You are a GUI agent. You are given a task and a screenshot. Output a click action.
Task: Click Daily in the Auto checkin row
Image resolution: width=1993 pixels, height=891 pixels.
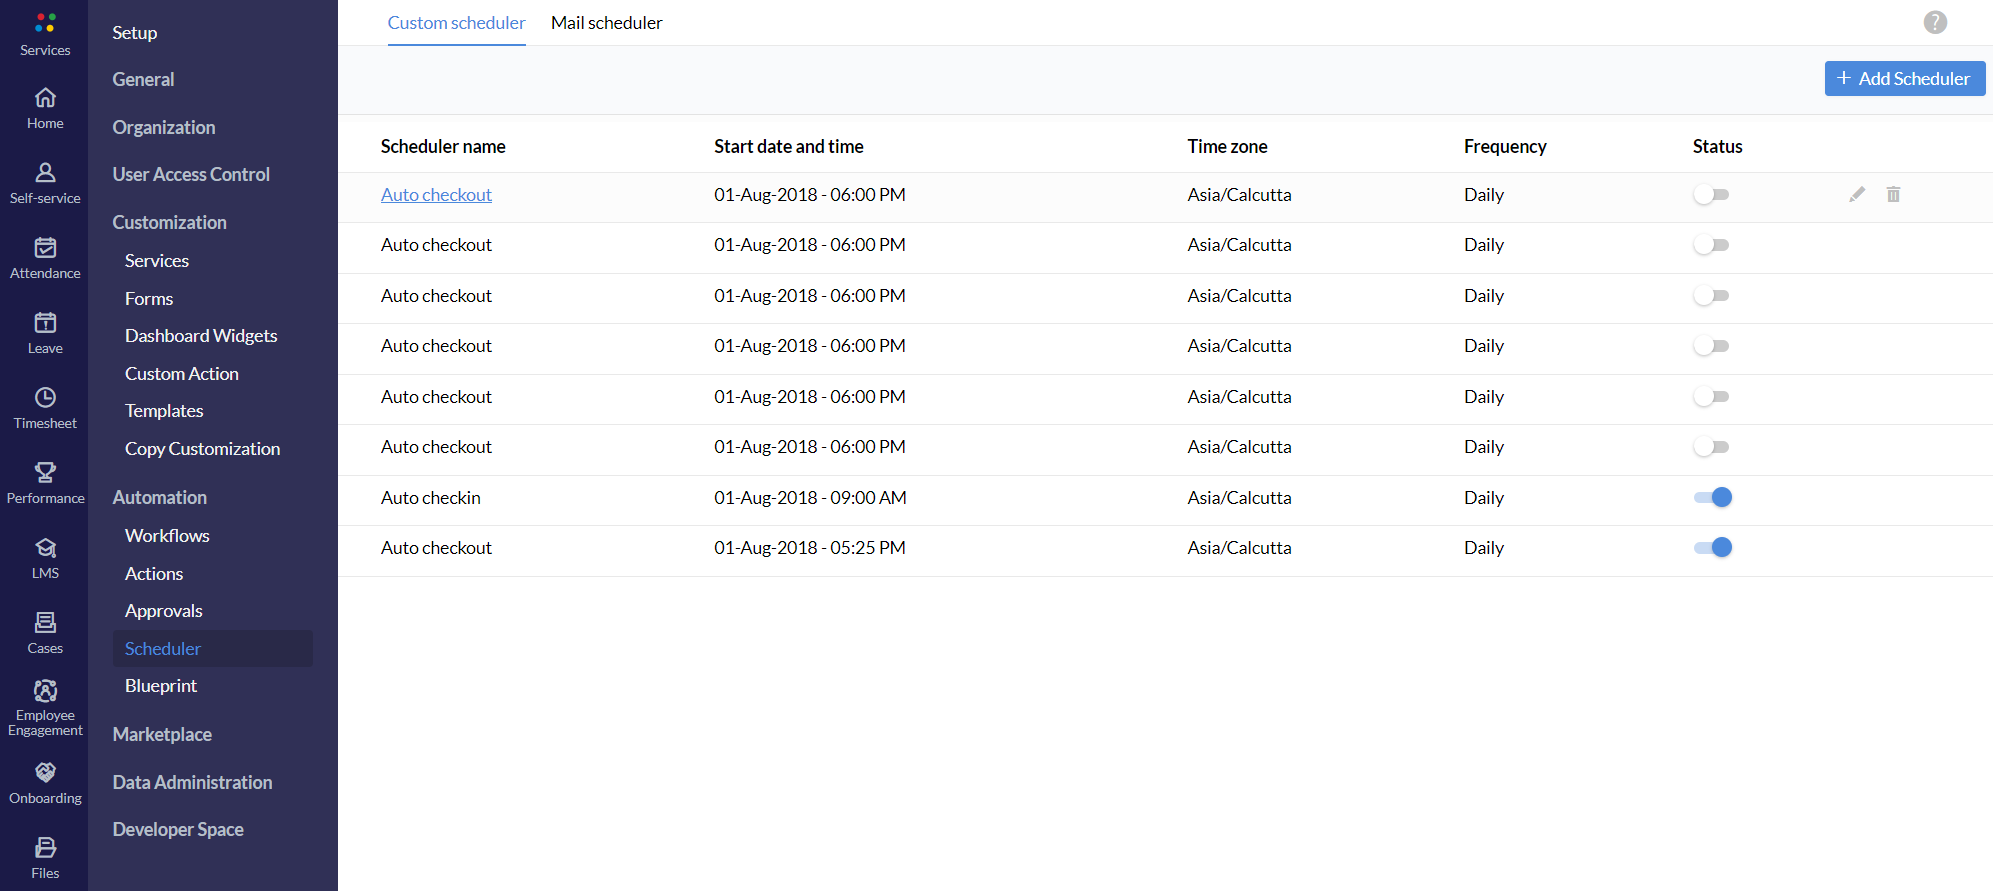(1484, 498)
